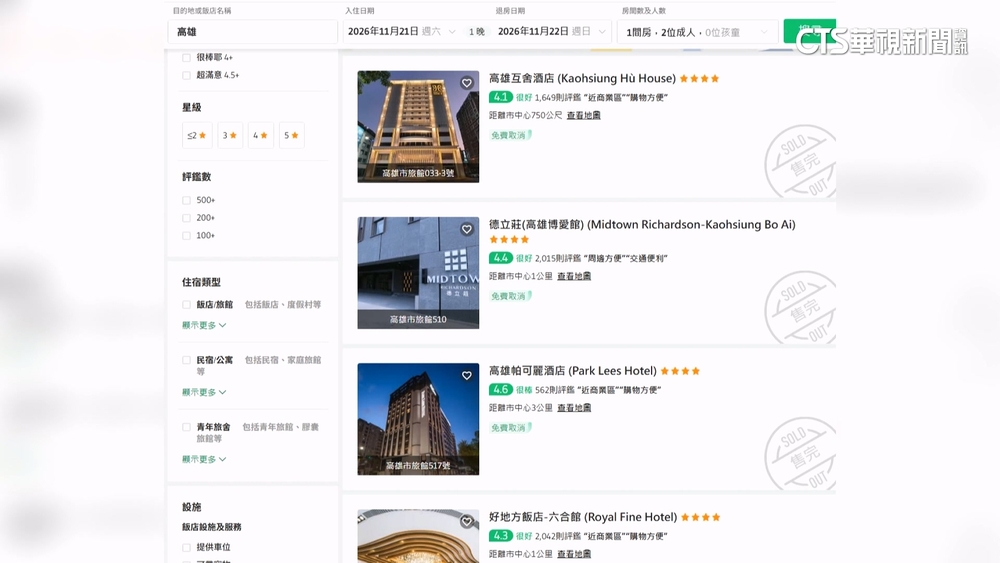Click 免費取消 tag on Park Lees Hotel

click(x=510, y=428)
